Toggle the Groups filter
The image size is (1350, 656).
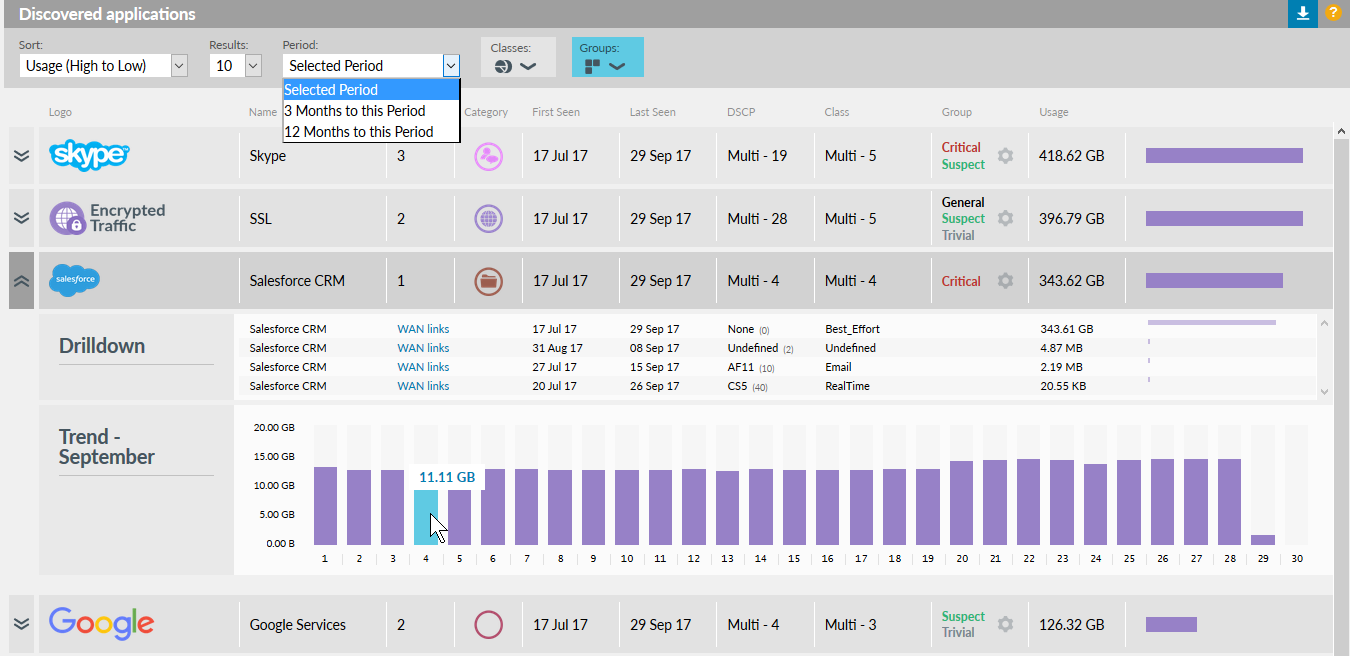coord(606,66)
